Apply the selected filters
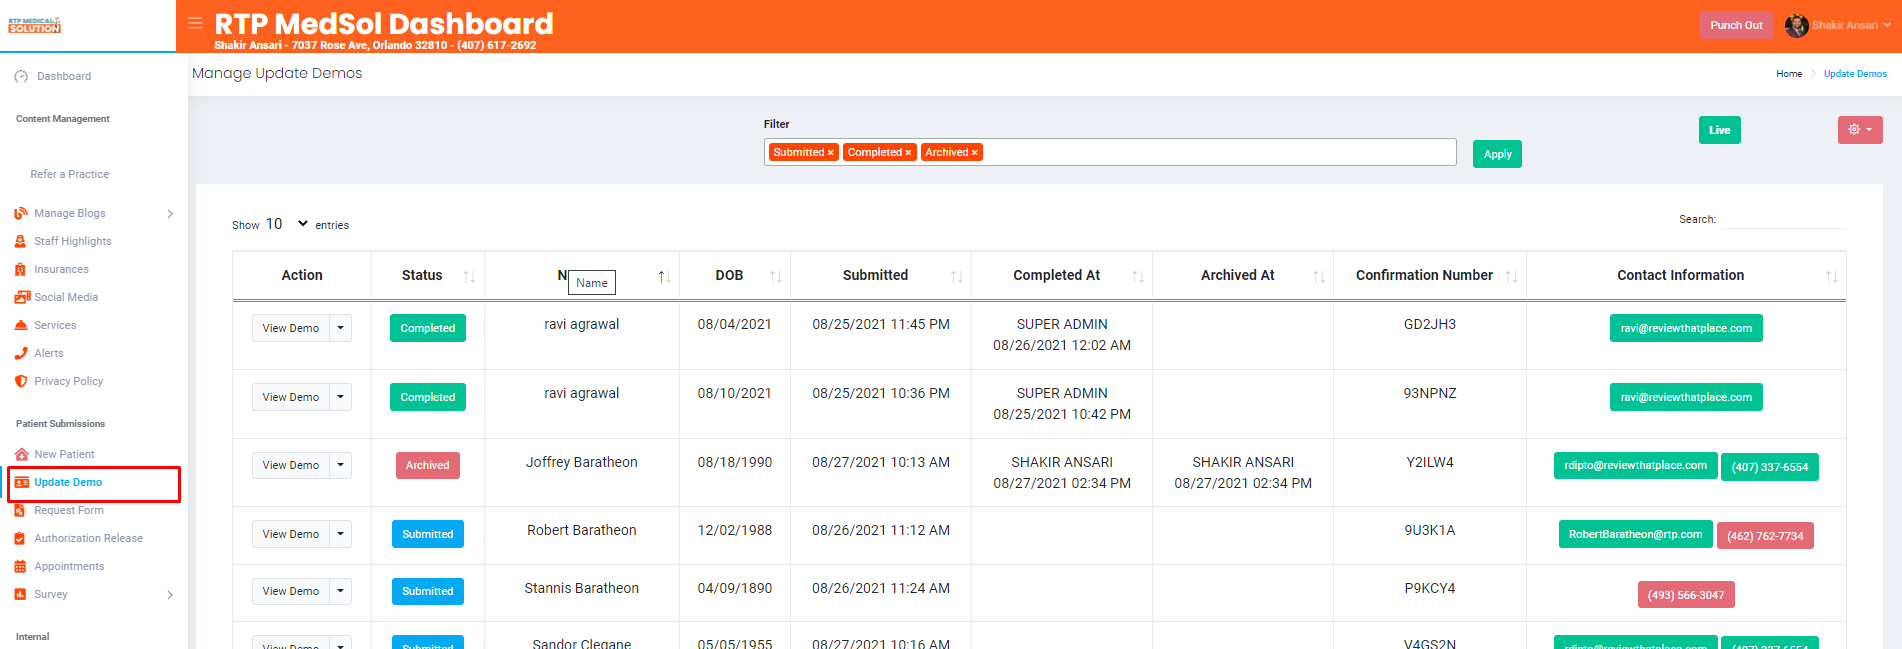 pyautogui.click(x=1497, y=154)
